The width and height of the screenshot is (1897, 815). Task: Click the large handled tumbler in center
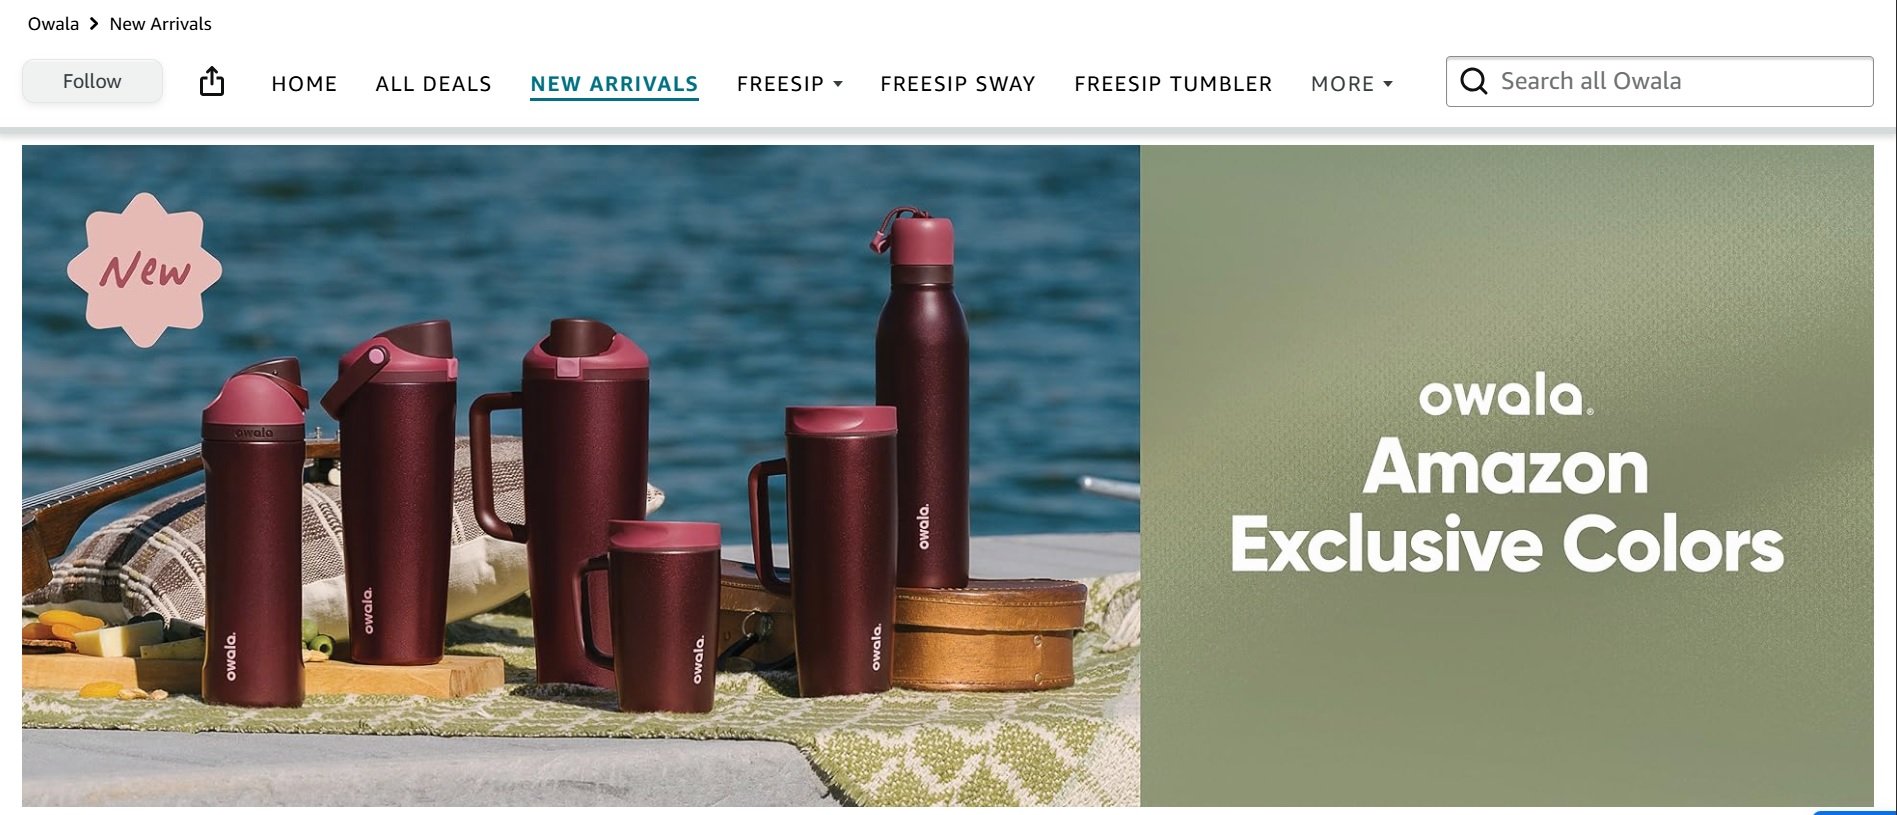pos(575,500)
